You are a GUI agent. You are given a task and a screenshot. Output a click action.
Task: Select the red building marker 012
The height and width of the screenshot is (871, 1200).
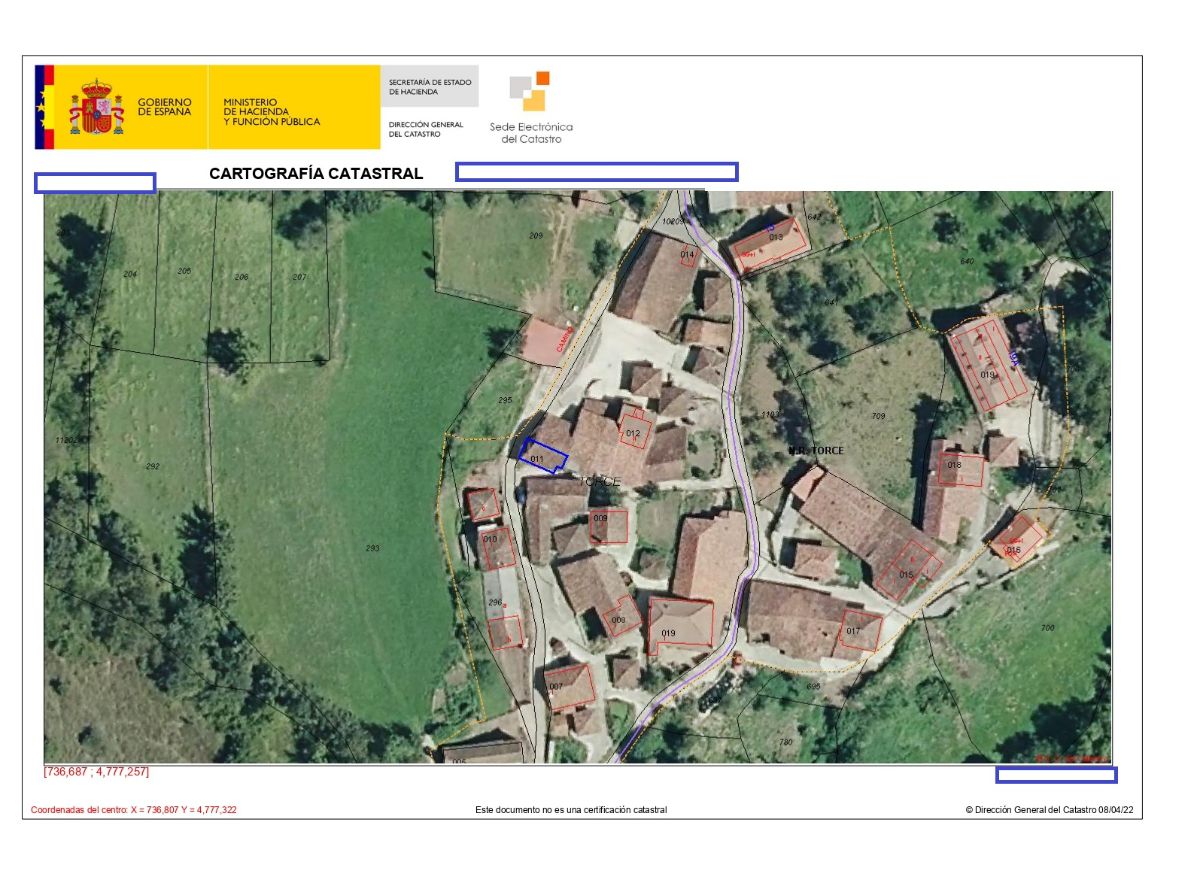[x=634, y=432]
